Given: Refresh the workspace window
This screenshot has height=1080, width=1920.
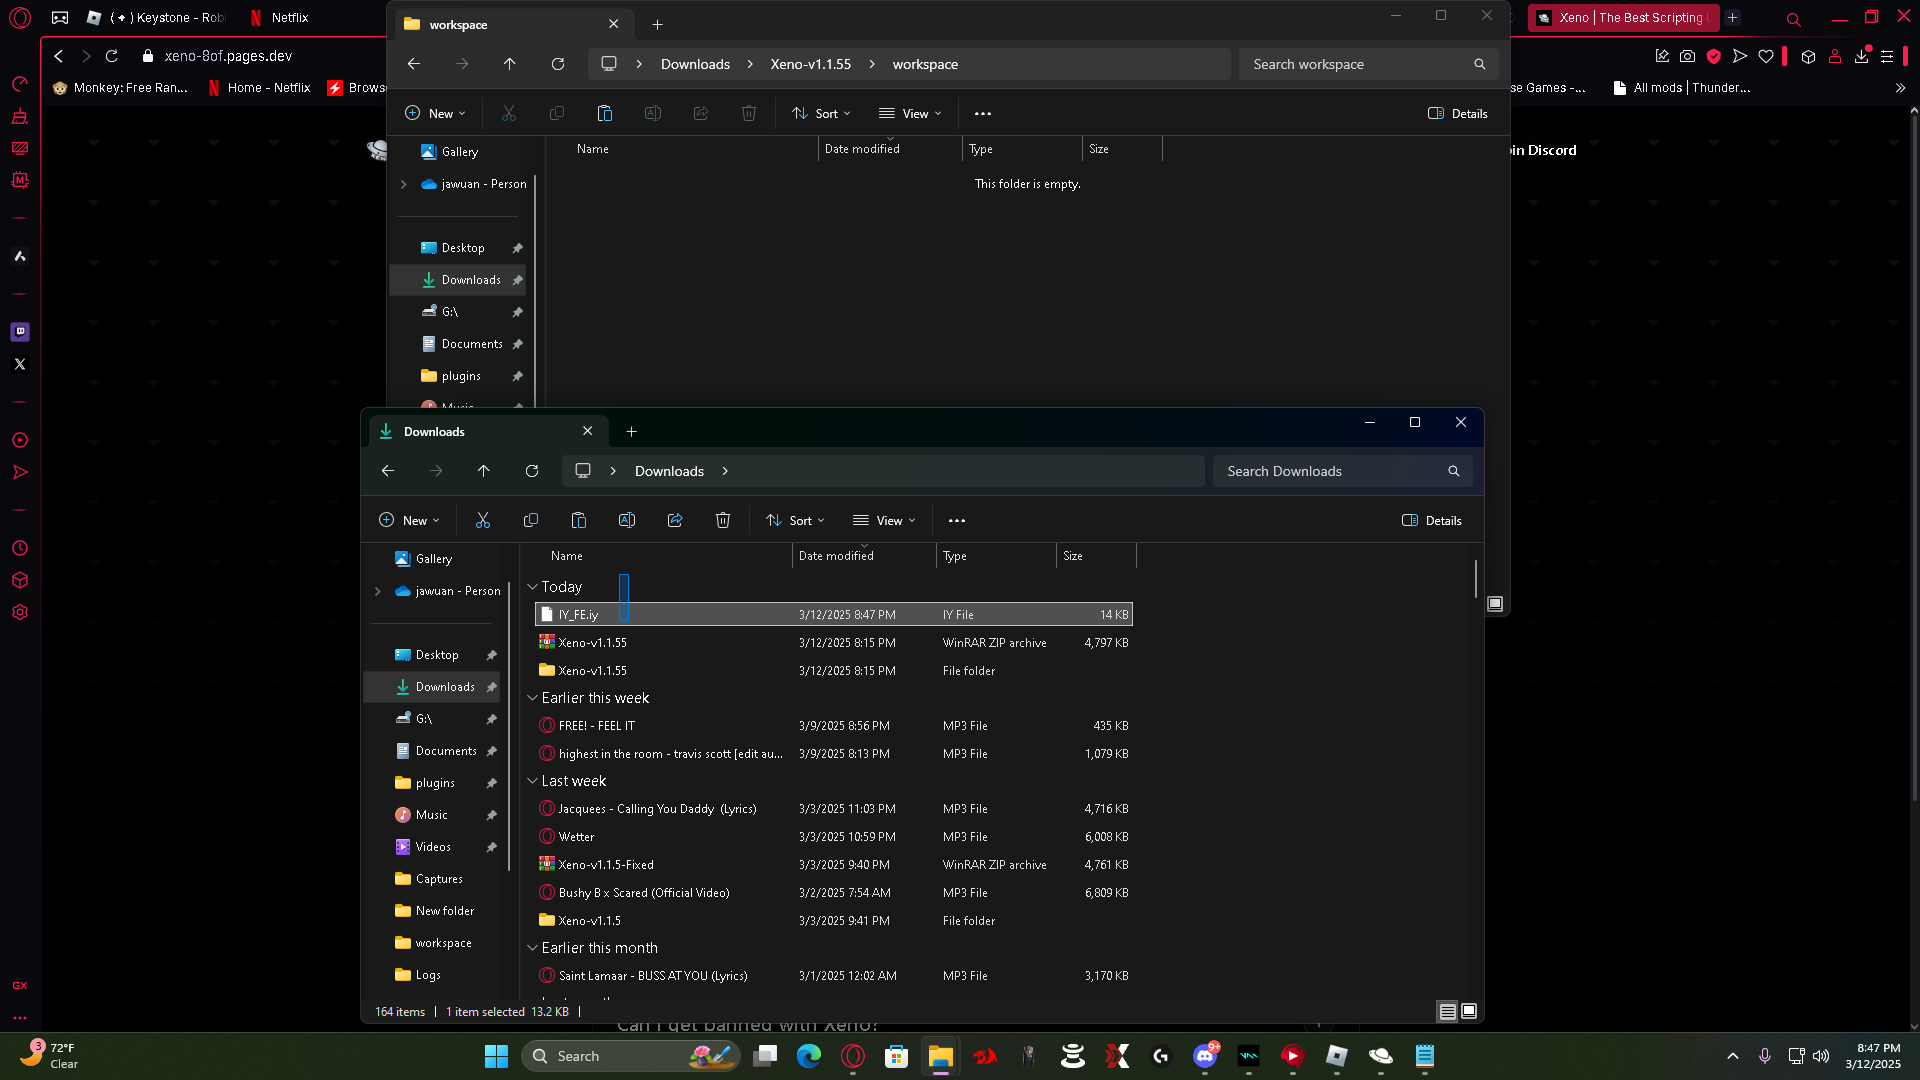Looking at the screenshot, I should pyautogui.click(x=558, y=64).
